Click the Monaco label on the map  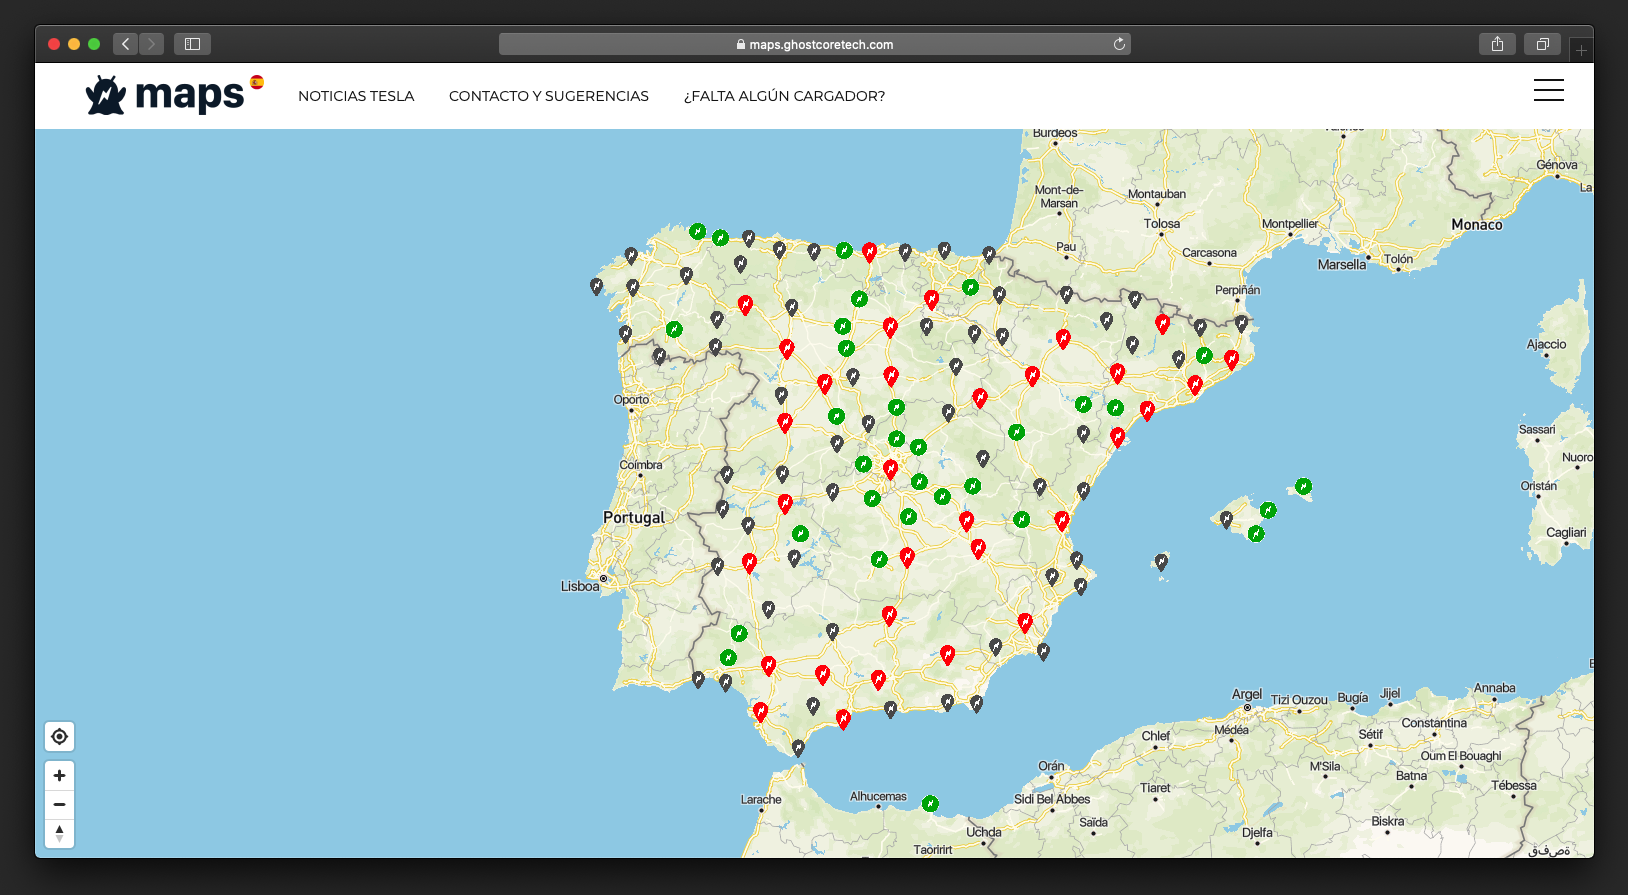[x=1477, y=225]
